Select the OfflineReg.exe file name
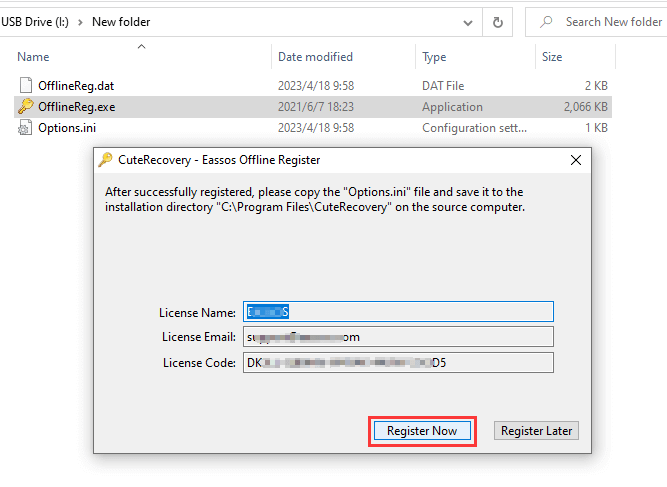667x487 pixels. pyautogui.click(x=77, y=106)
